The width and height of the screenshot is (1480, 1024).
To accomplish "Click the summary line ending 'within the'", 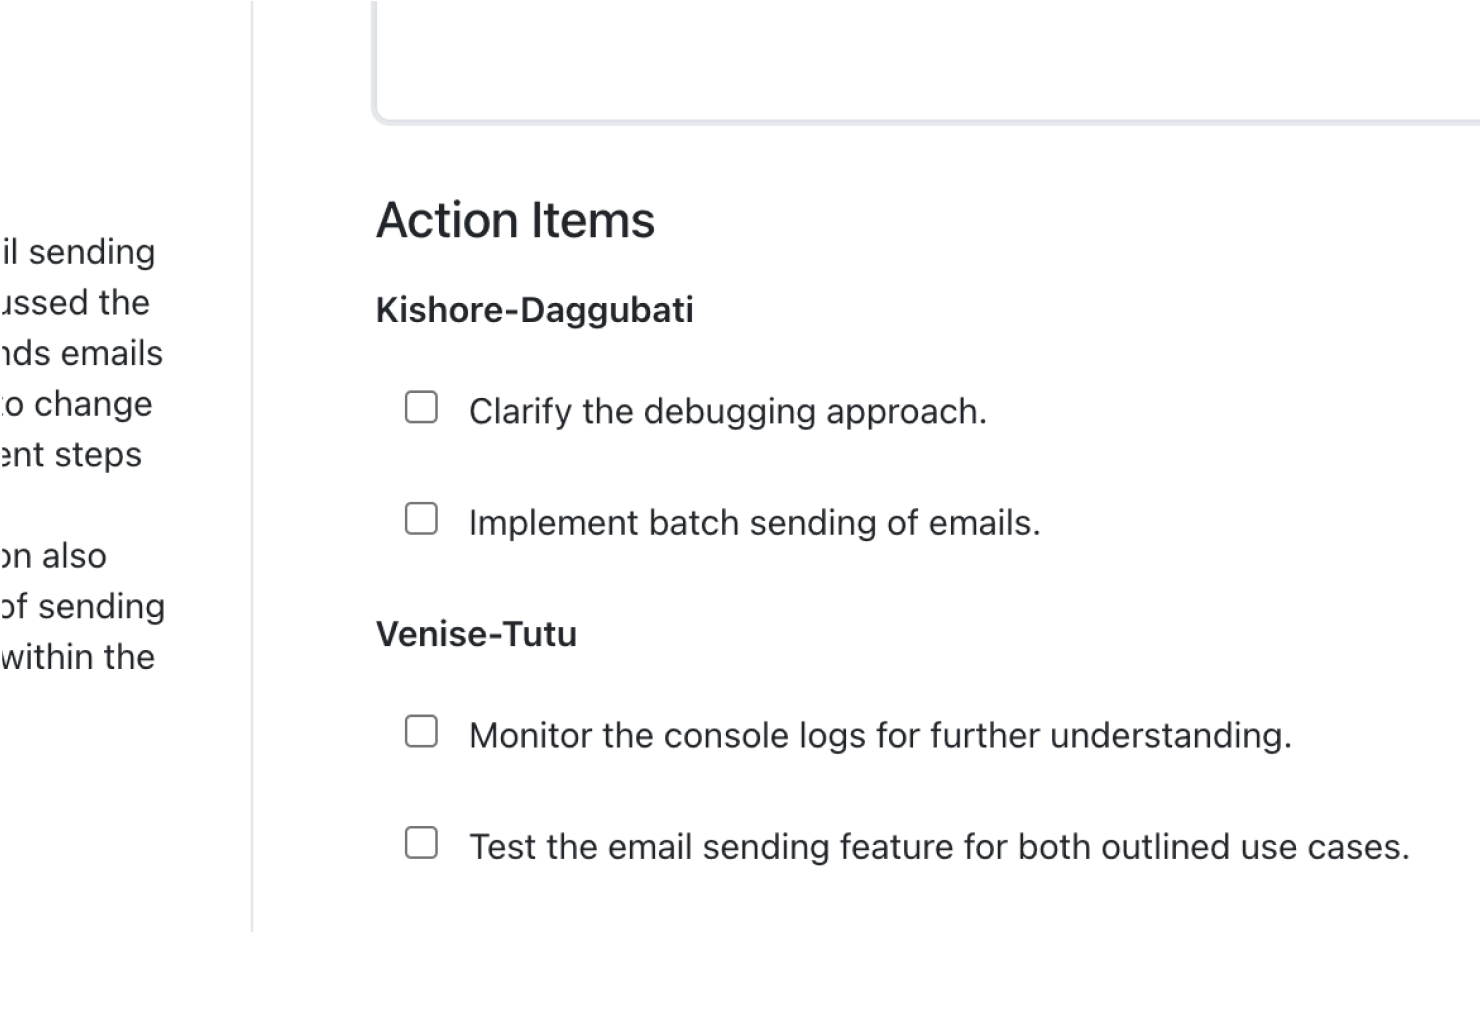I will [78, 657].
